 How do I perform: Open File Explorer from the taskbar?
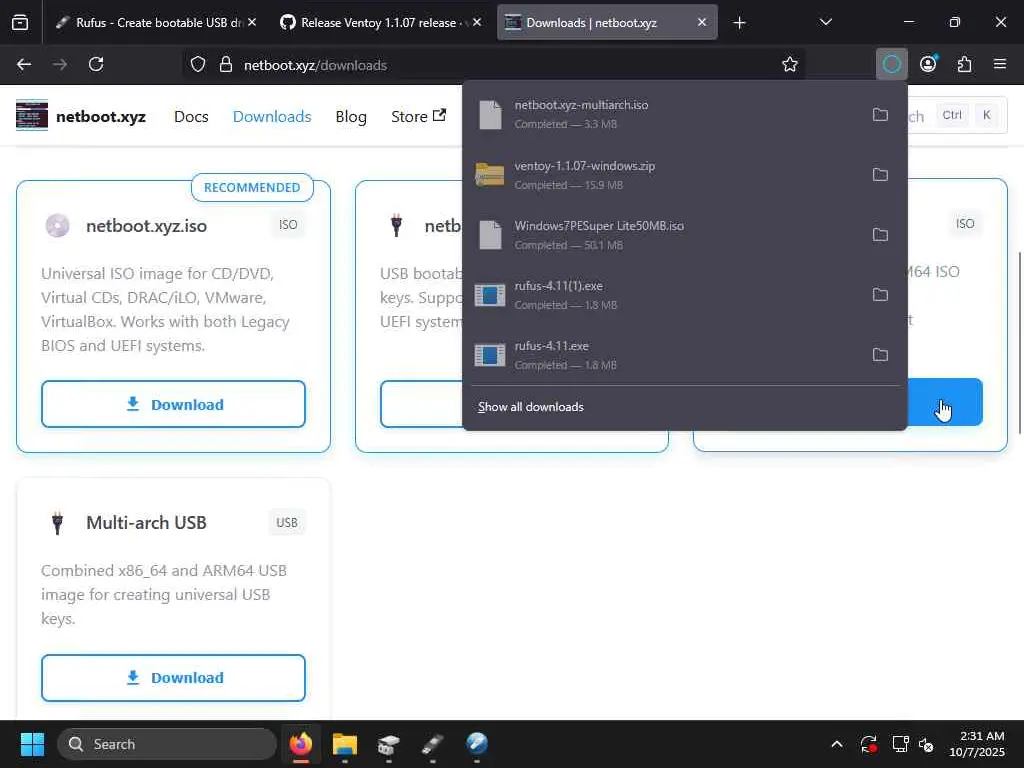point(345,744)
